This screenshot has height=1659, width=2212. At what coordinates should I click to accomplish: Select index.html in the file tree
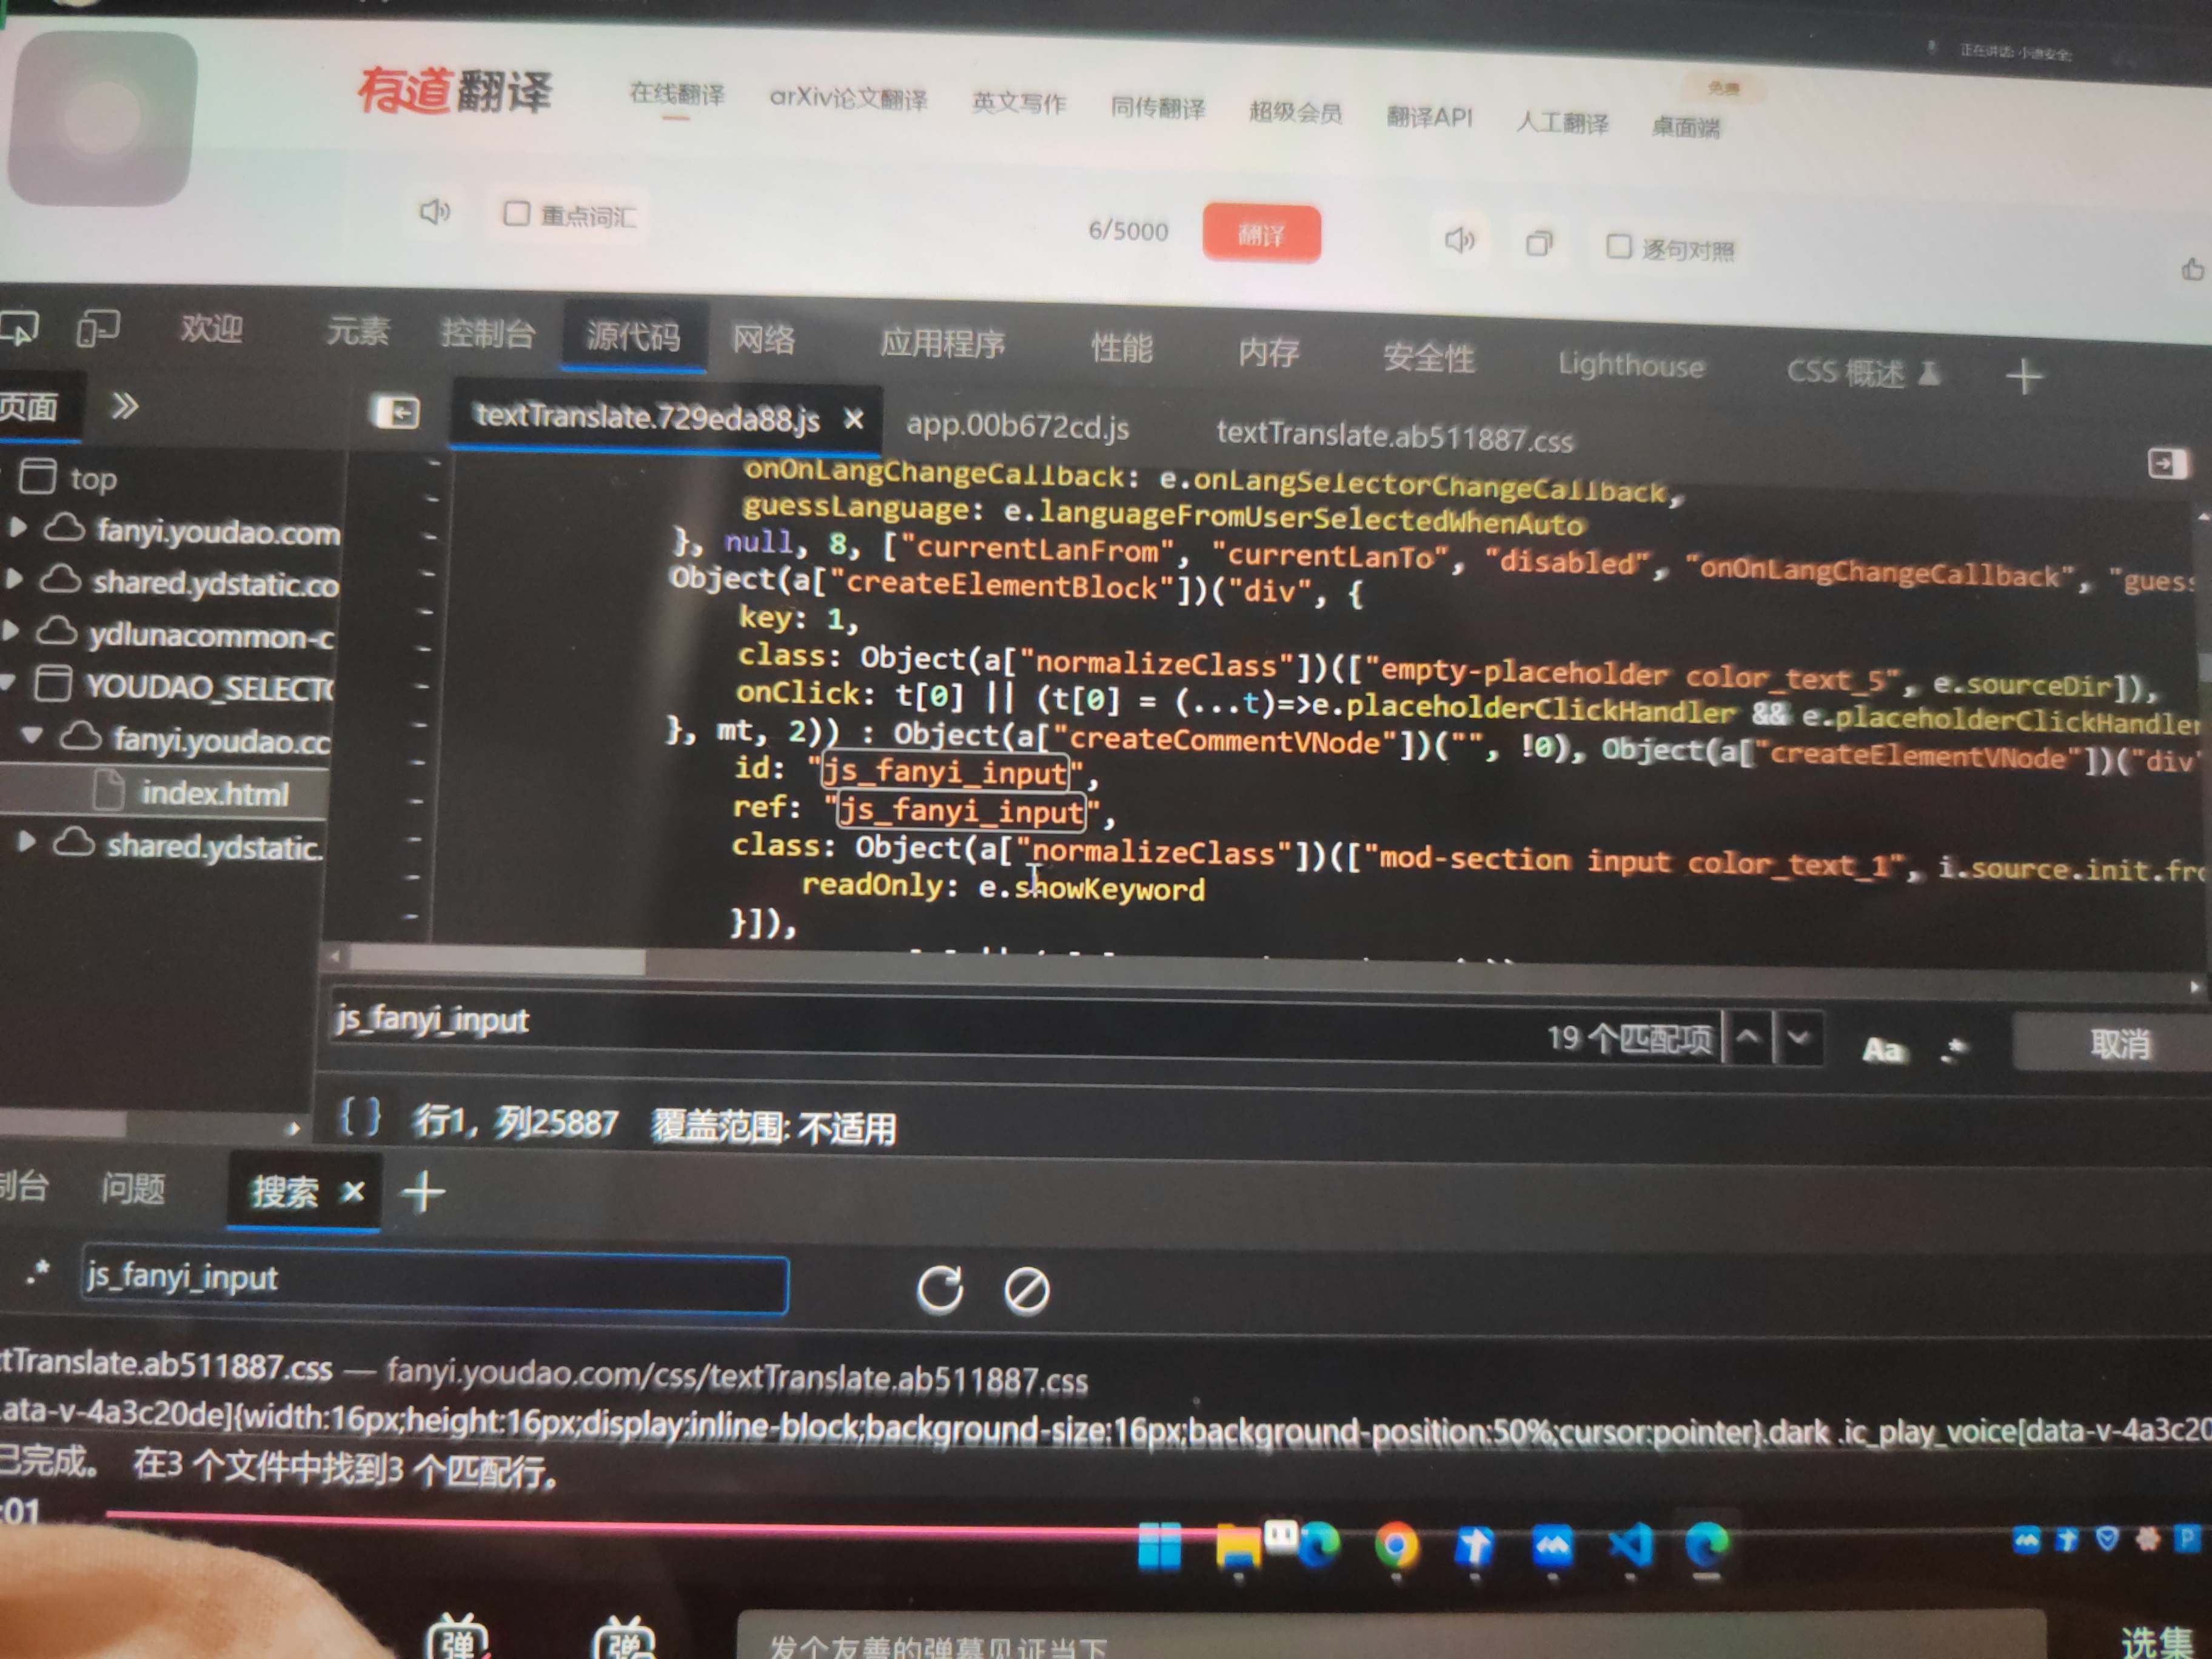coord(214,793)
